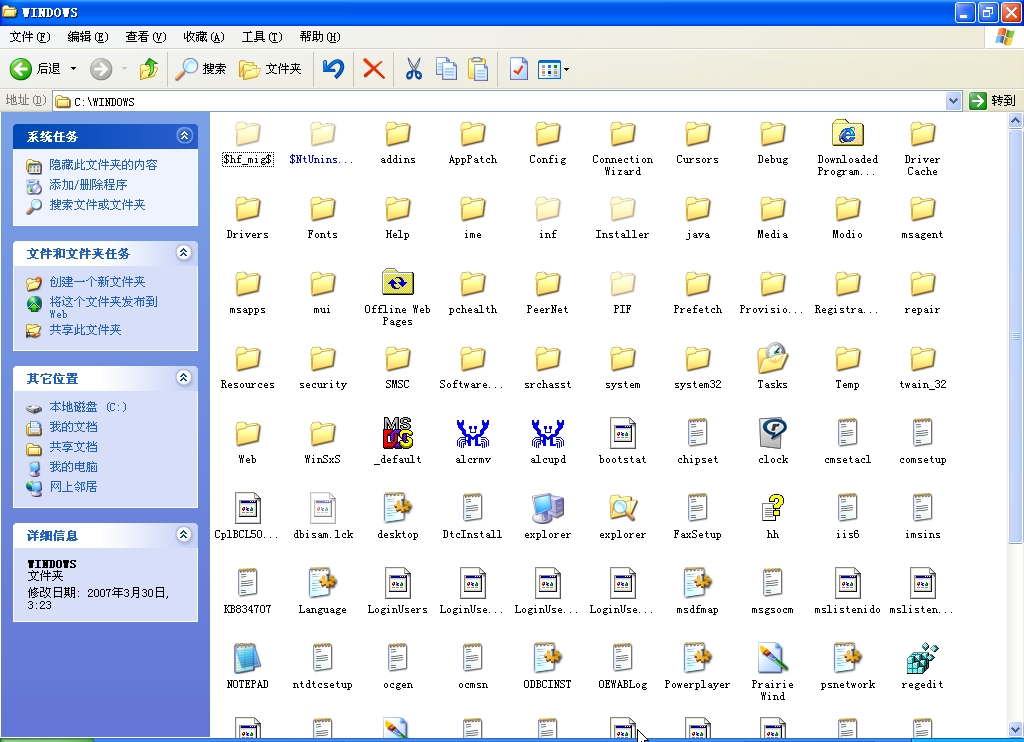Click the Paste clipboard icon in toolbar

tap(478, 69)
